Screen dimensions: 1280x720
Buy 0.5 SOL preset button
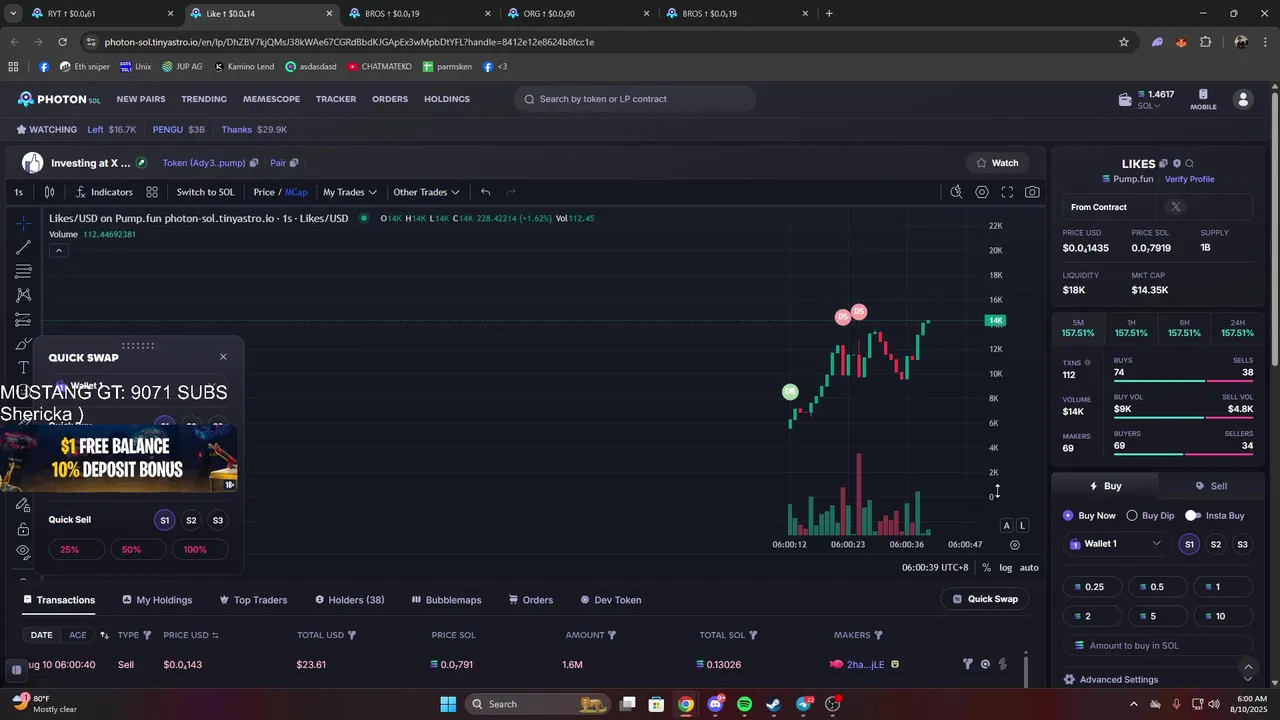1157,587
